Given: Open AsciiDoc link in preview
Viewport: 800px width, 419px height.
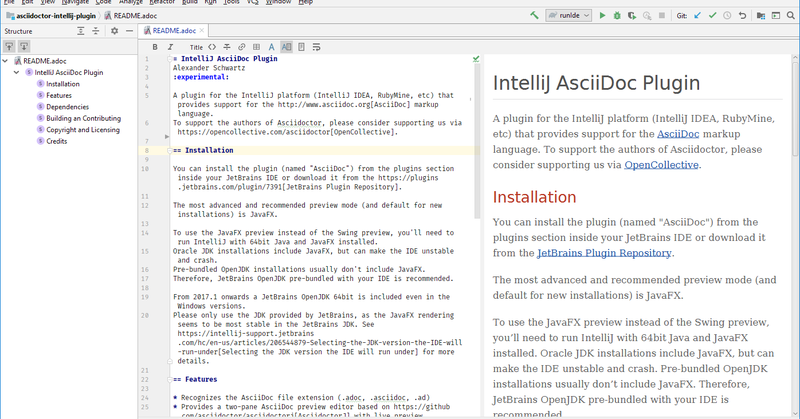Looking at the screenshot, I should [678, 134].
